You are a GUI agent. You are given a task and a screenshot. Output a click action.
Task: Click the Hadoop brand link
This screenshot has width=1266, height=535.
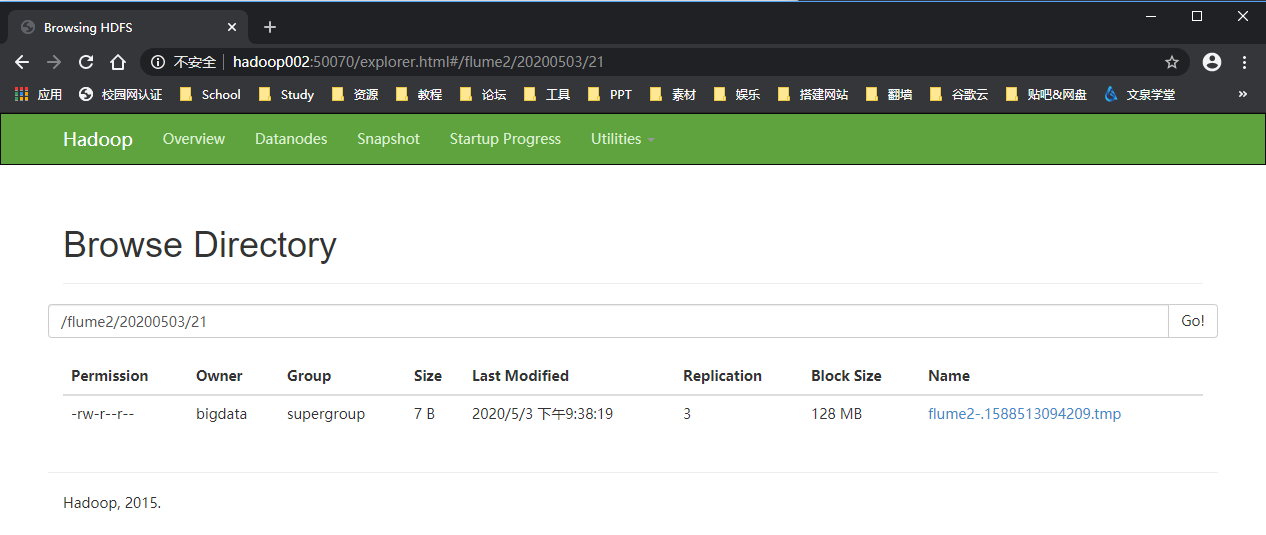tap(98, 139)
